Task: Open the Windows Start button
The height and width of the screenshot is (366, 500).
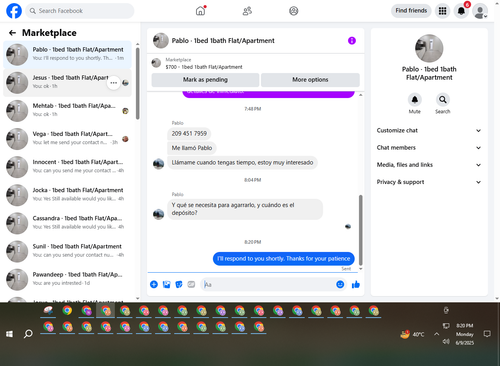Action: pyautogui.click(x=9, y=334)
